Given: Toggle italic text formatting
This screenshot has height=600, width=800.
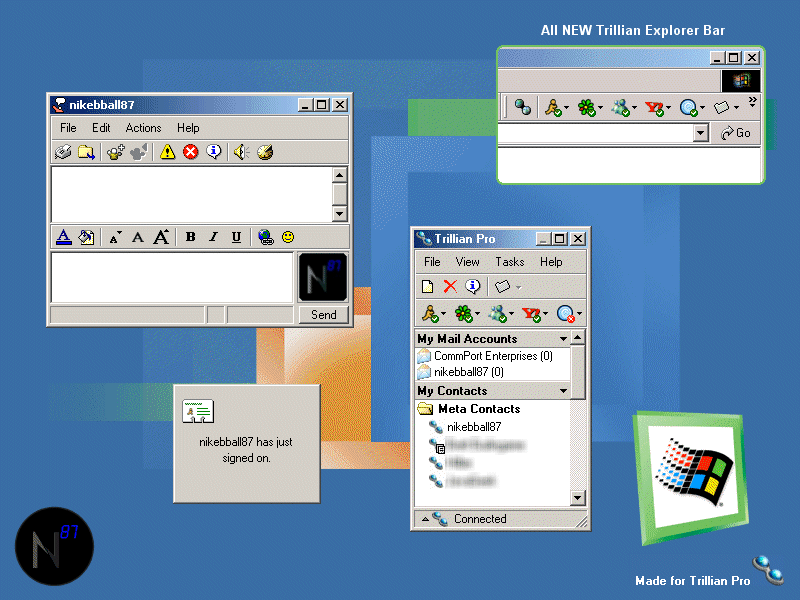Looking at the screenshot, I should [x=213, y=237].
